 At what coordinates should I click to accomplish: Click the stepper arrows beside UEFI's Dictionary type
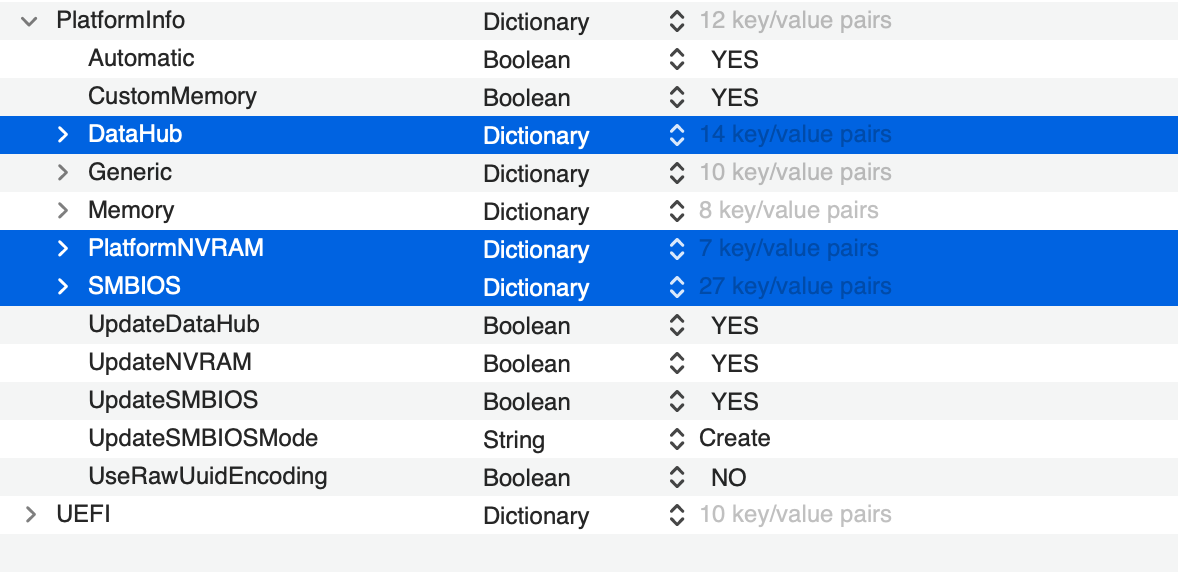click(x=677, y=516)
